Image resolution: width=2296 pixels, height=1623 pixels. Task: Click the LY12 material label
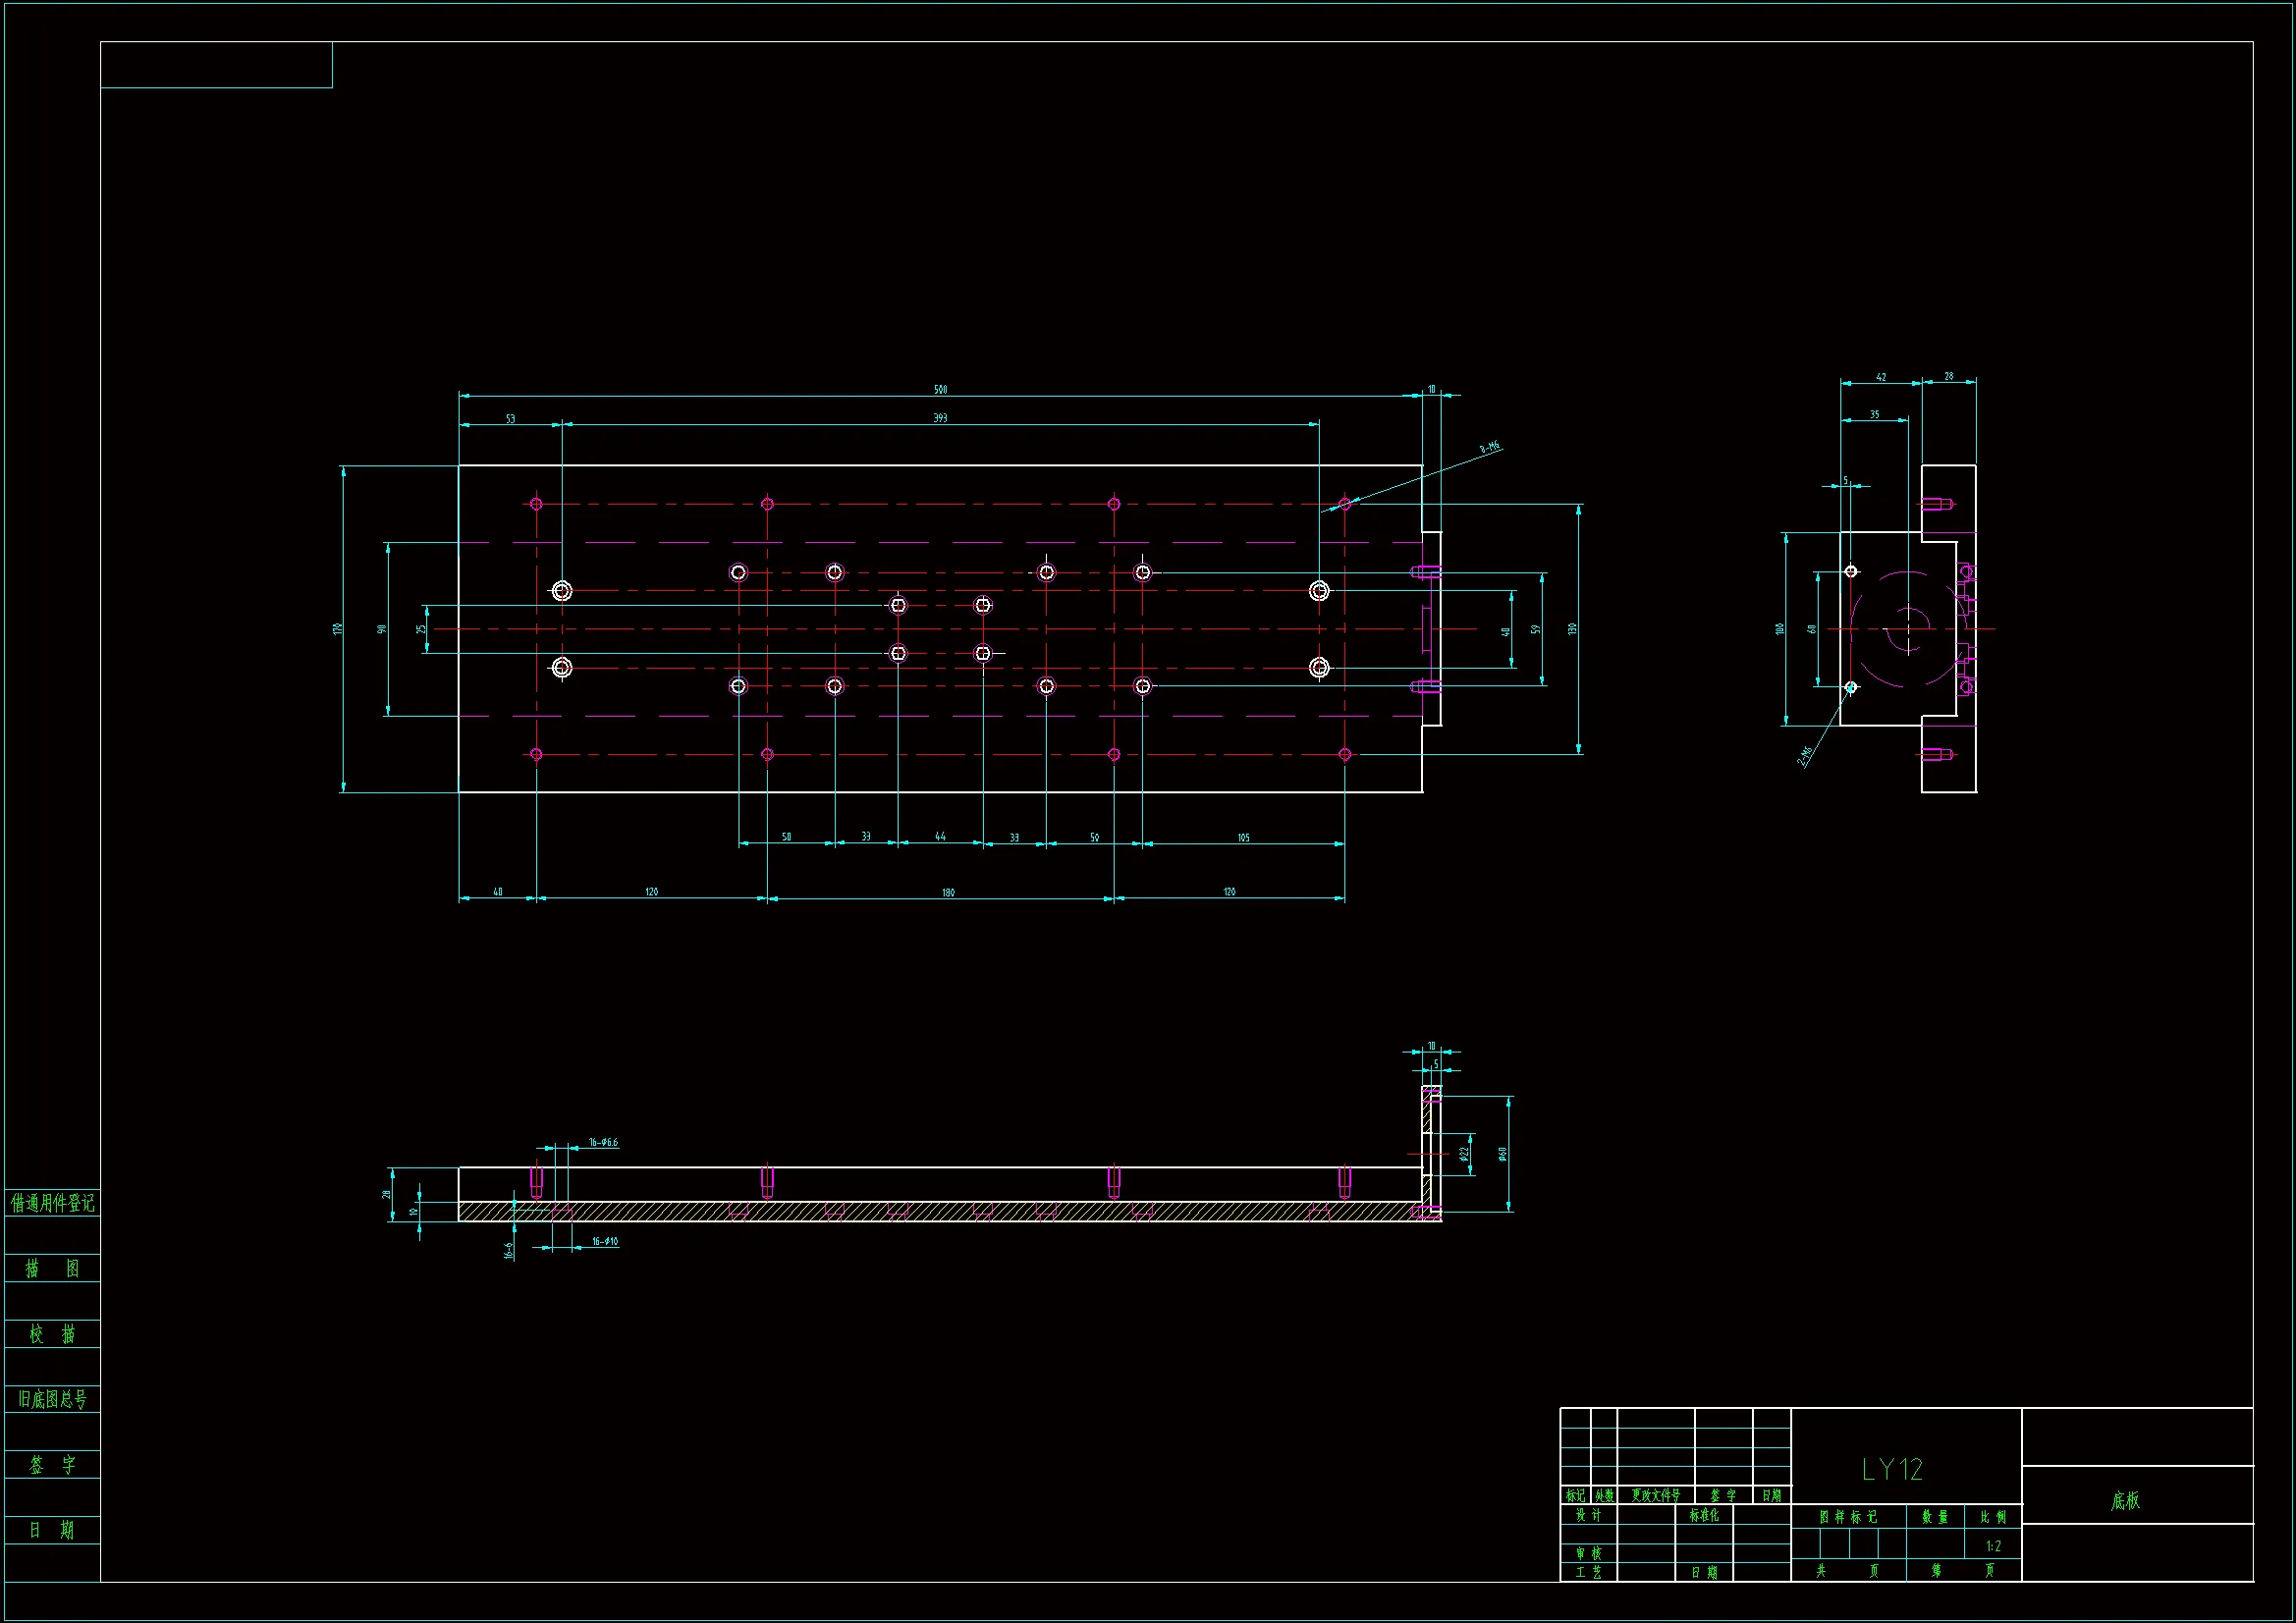1892,1469
